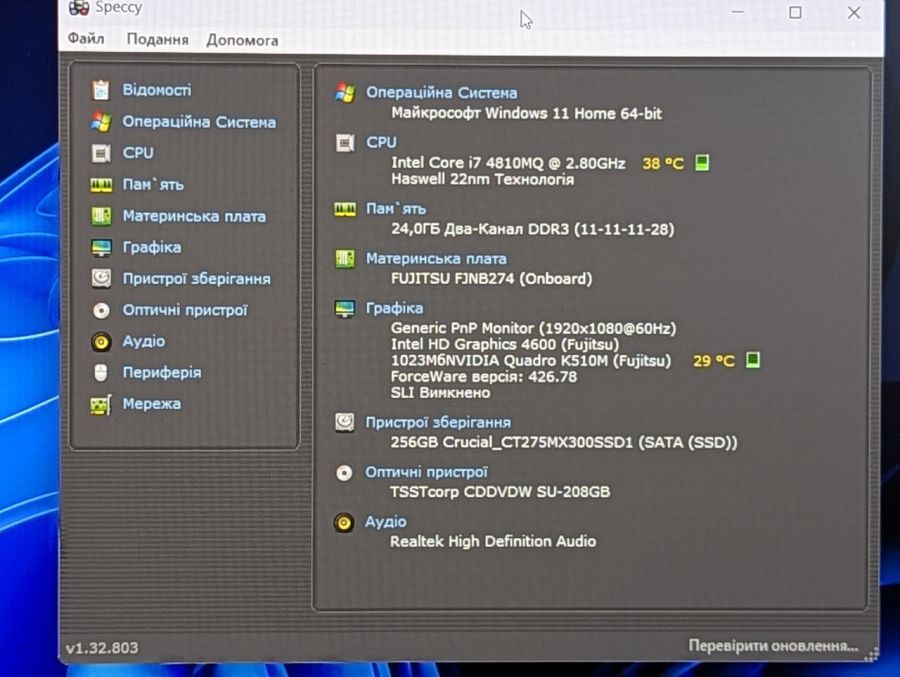Click the window resize grip corner
This screenshot has width=900, height=677.
coord(871,654)
